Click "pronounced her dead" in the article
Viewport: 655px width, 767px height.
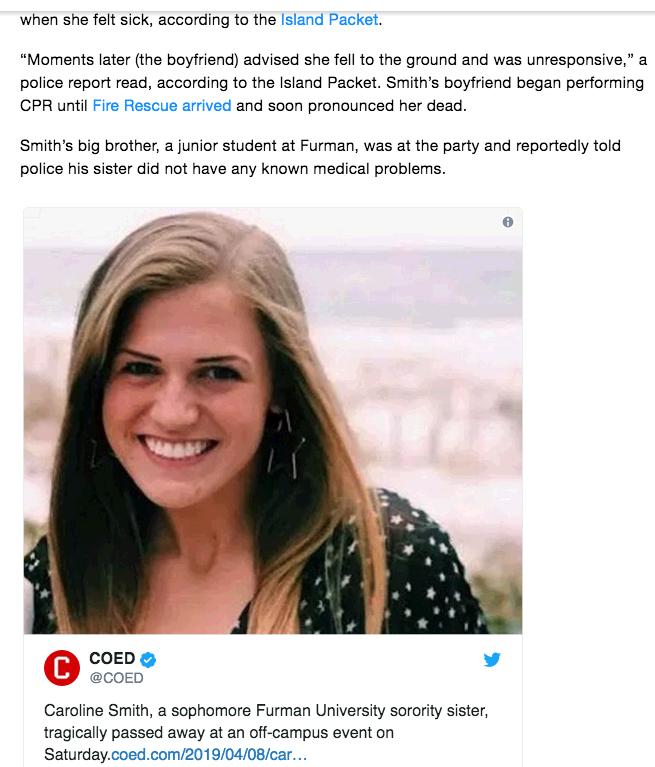pos(386,106)
